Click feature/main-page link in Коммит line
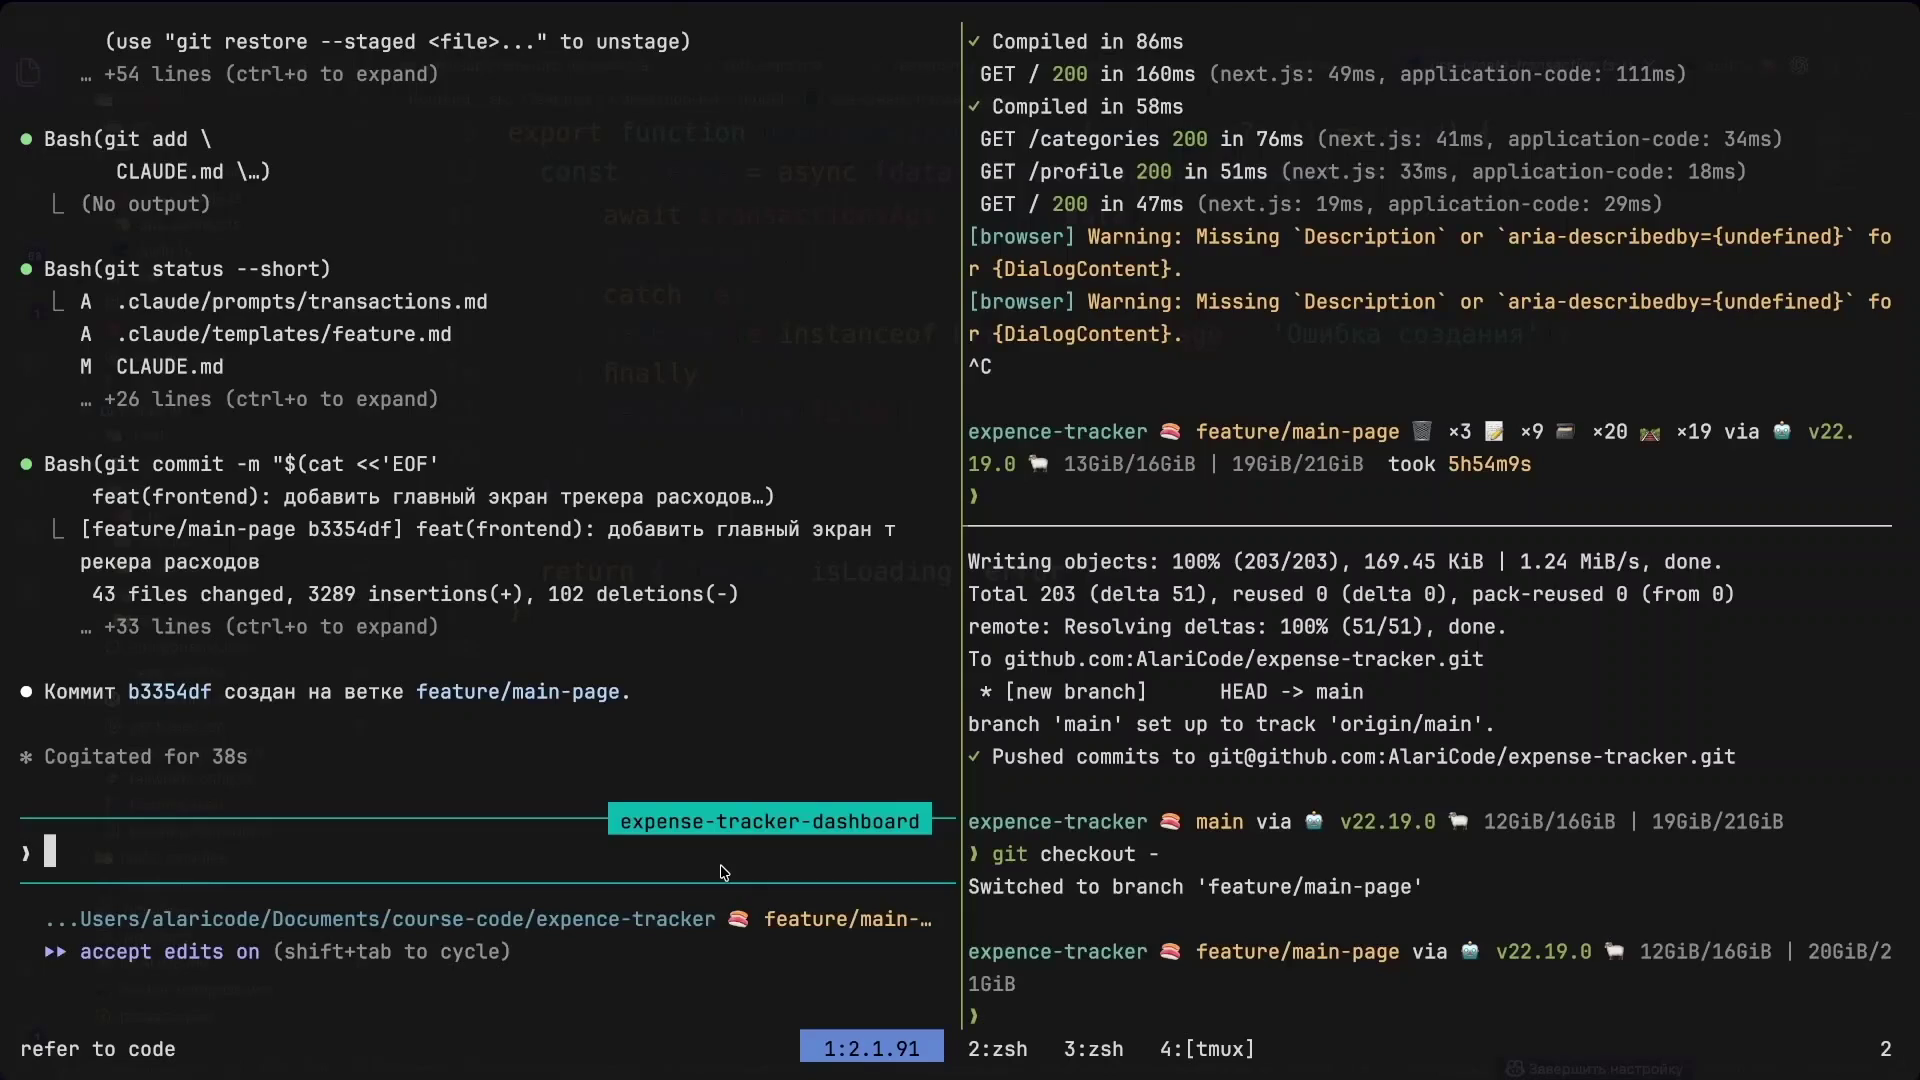 518,691
